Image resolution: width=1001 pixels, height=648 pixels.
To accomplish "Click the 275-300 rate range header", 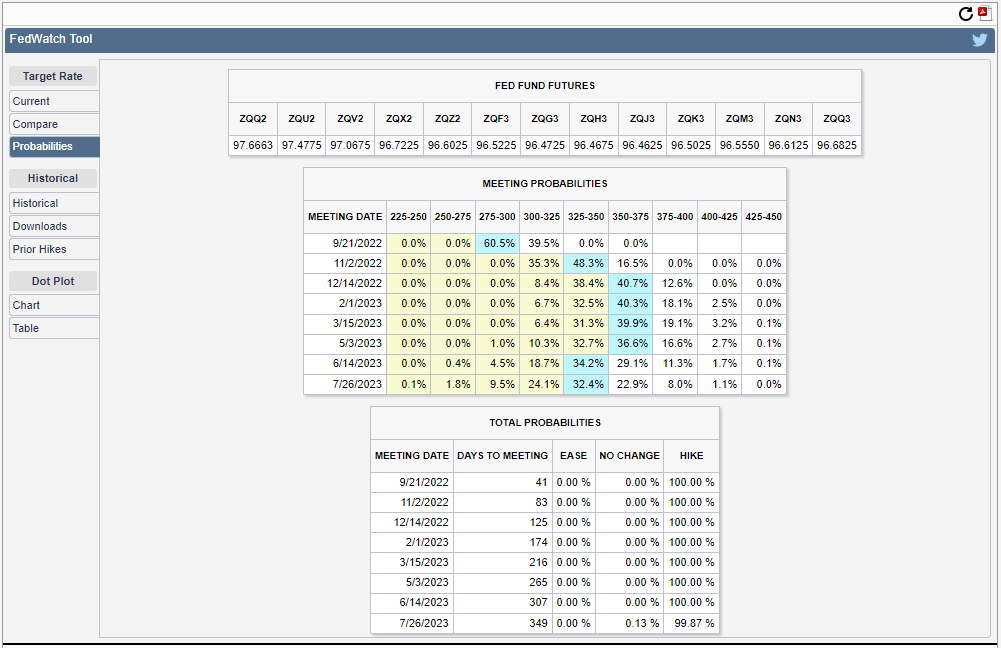I will pyautogui.click(x=497, y=217).
